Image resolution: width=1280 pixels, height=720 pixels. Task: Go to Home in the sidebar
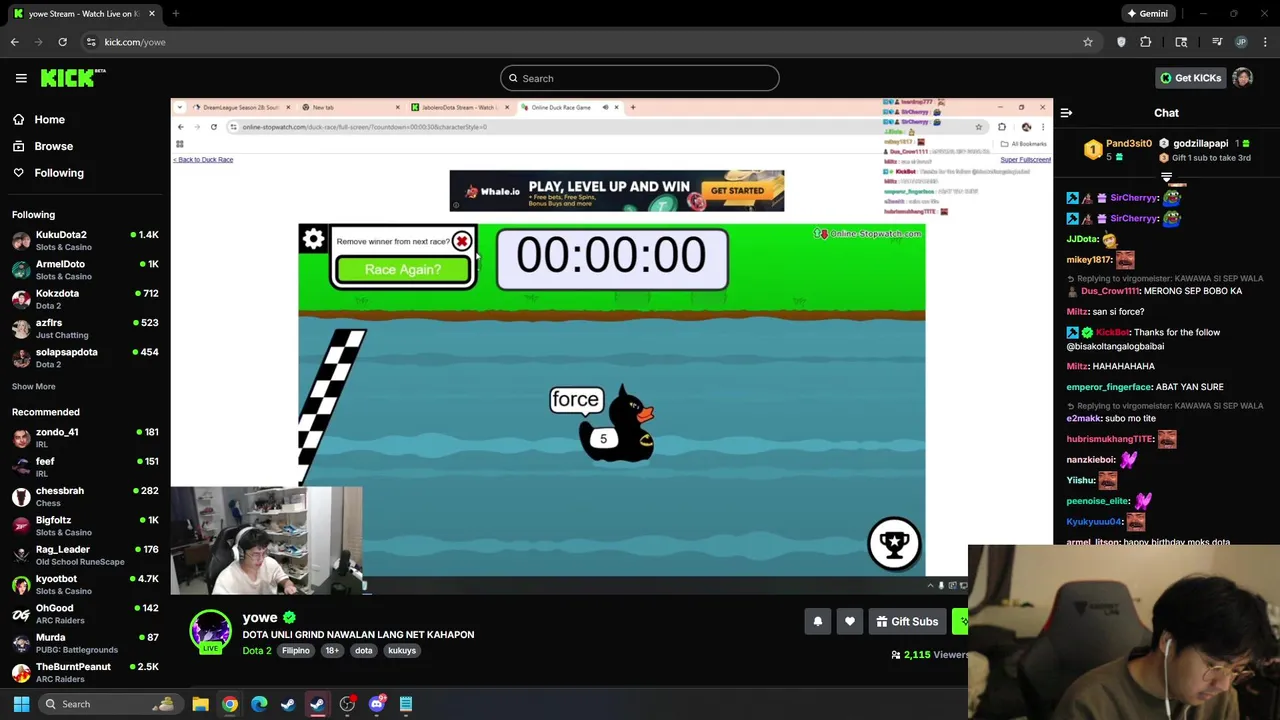click(x=49, y=120)
